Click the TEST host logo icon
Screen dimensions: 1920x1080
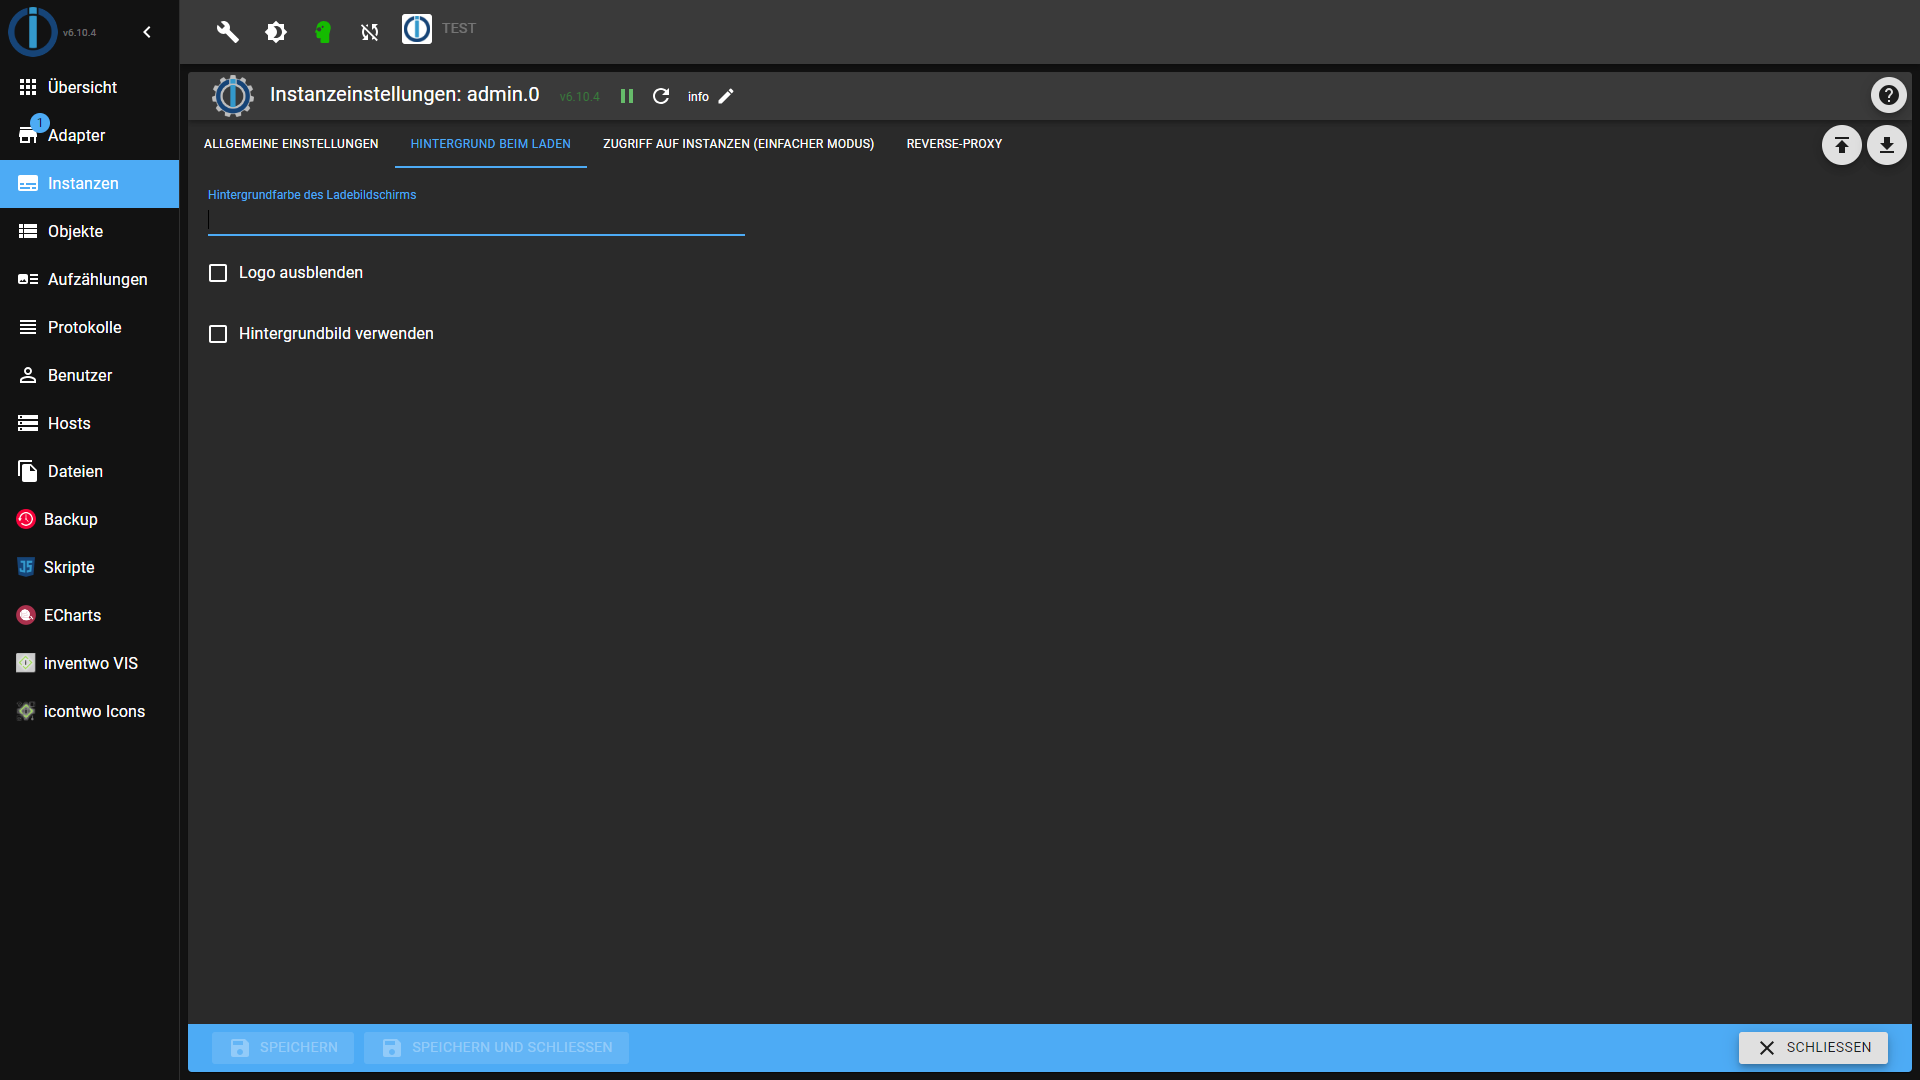click(417, 29)
